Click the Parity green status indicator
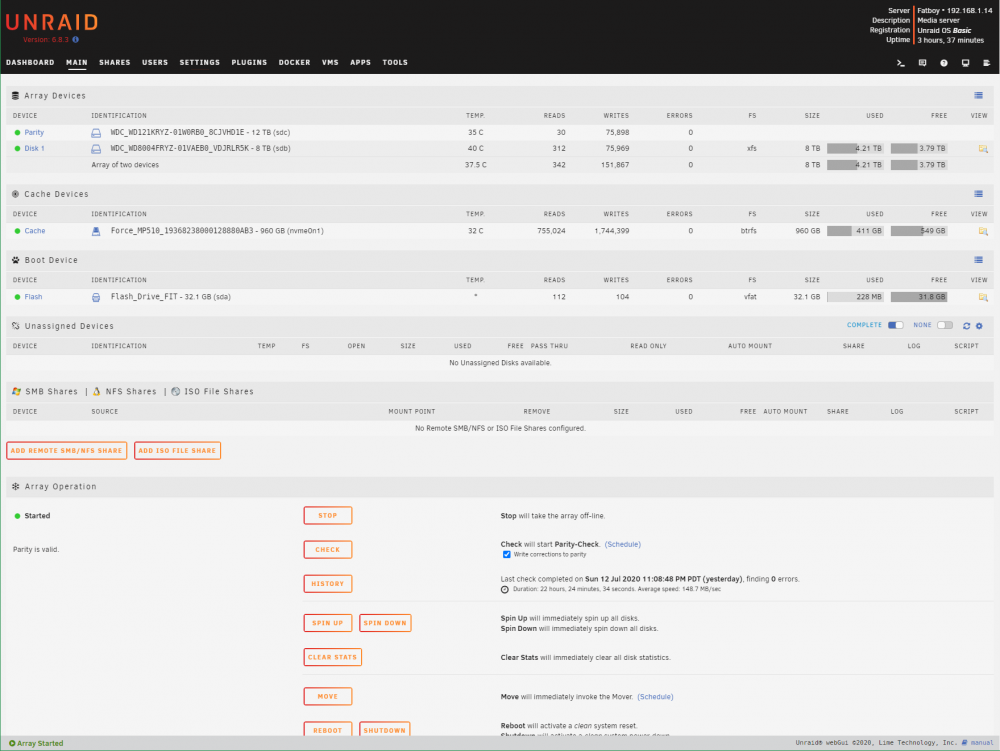The width and height of the screenshot is (1000, 751). (x=17, y=133)
